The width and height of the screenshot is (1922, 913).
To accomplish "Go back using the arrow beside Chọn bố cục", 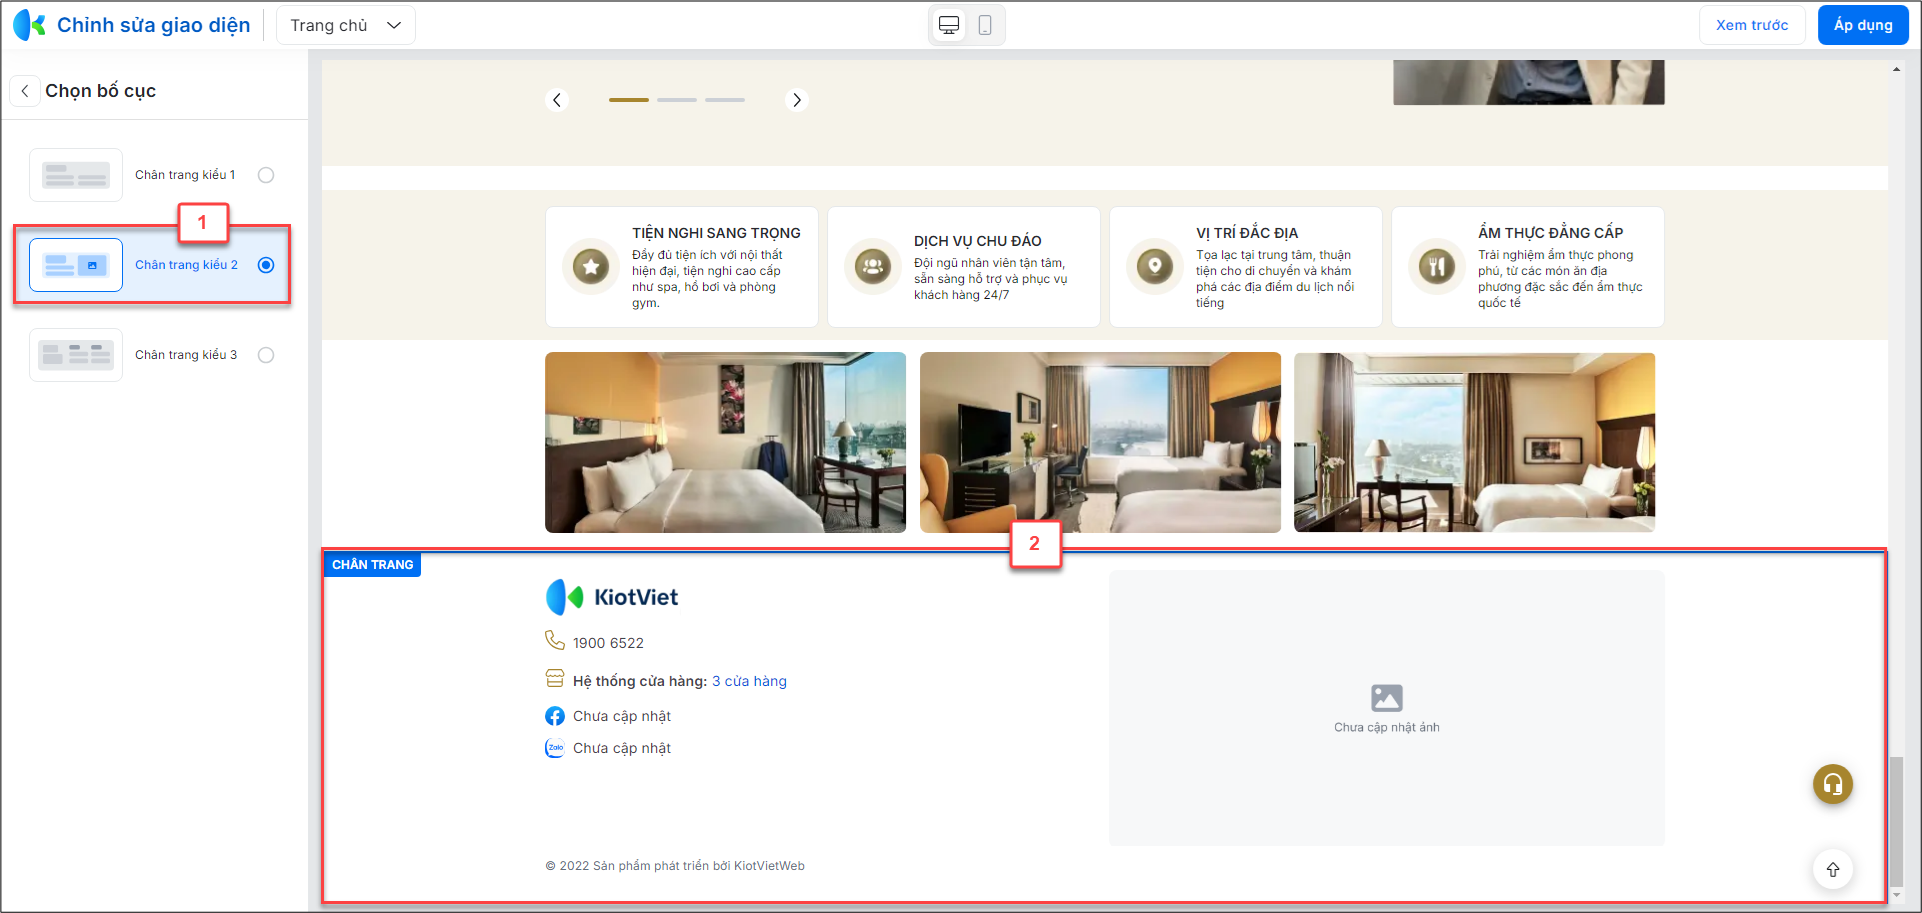I will [25, 91].
